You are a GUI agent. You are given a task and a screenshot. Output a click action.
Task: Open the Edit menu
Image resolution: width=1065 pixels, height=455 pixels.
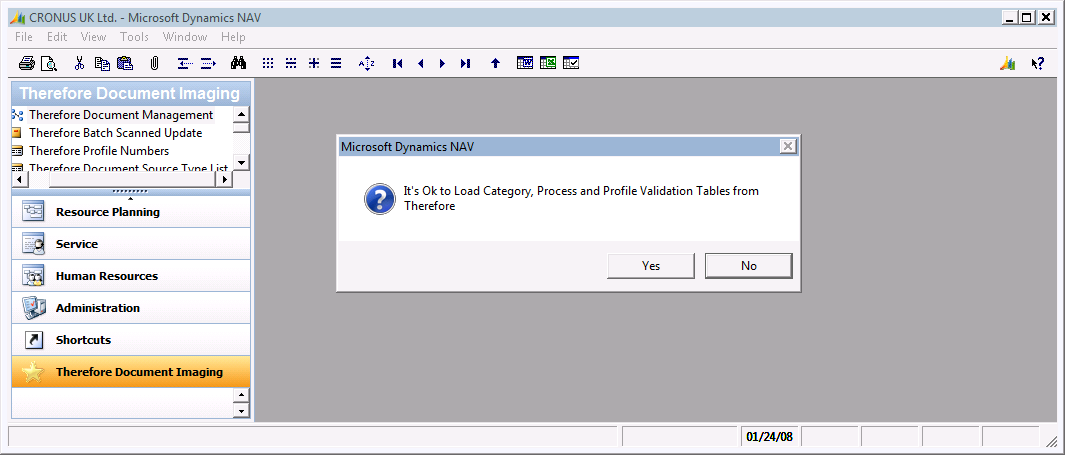(57, 37)
